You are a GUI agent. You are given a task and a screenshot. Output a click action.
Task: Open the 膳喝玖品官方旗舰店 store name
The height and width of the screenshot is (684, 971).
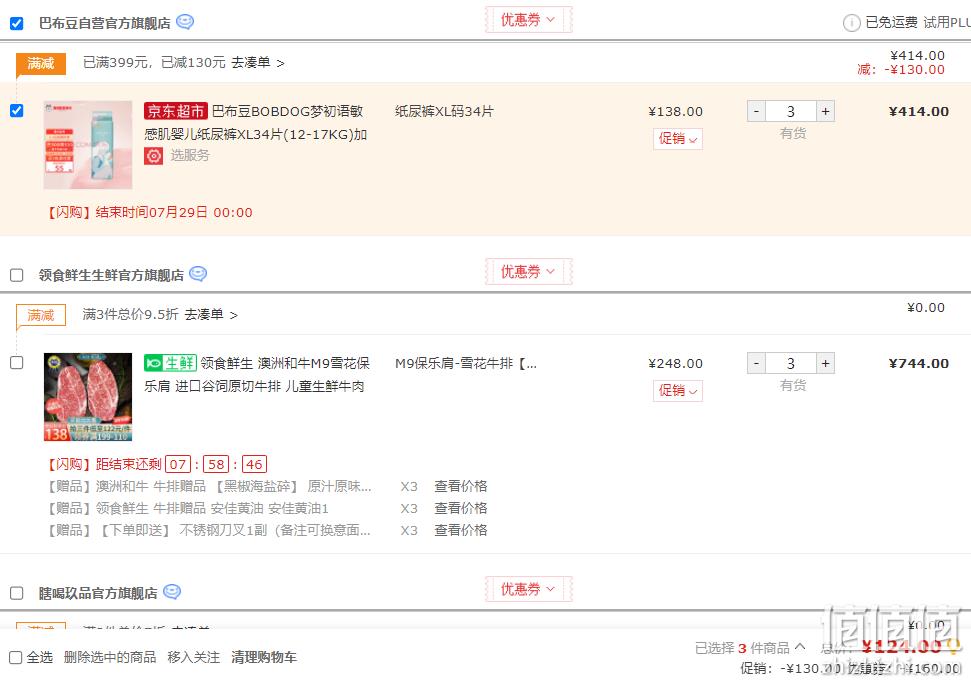98,593
